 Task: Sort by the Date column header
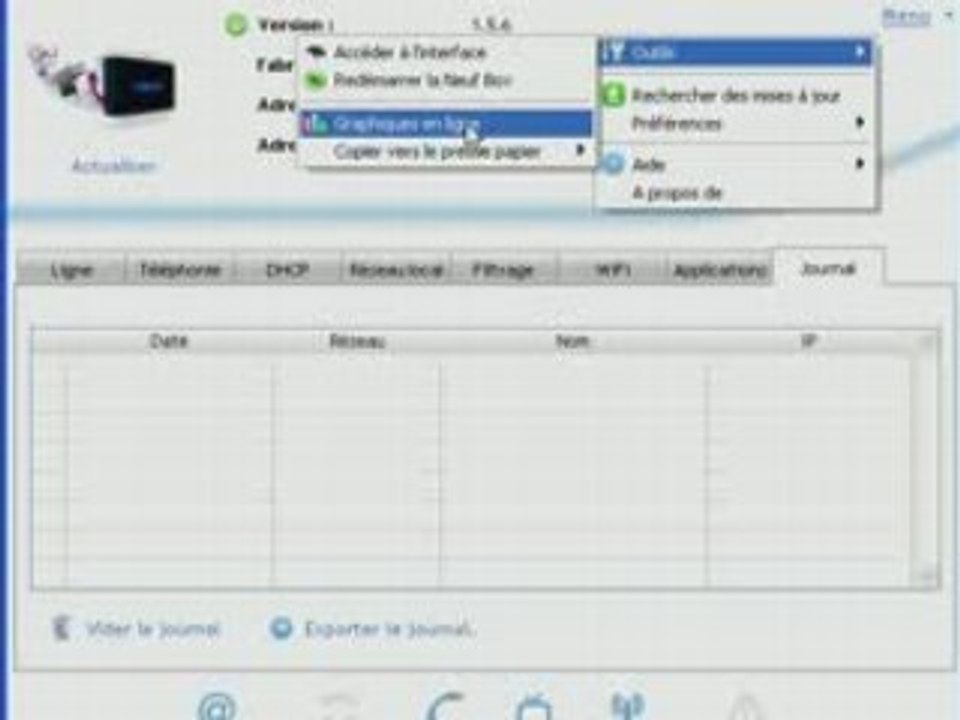(x=169, y=341)
